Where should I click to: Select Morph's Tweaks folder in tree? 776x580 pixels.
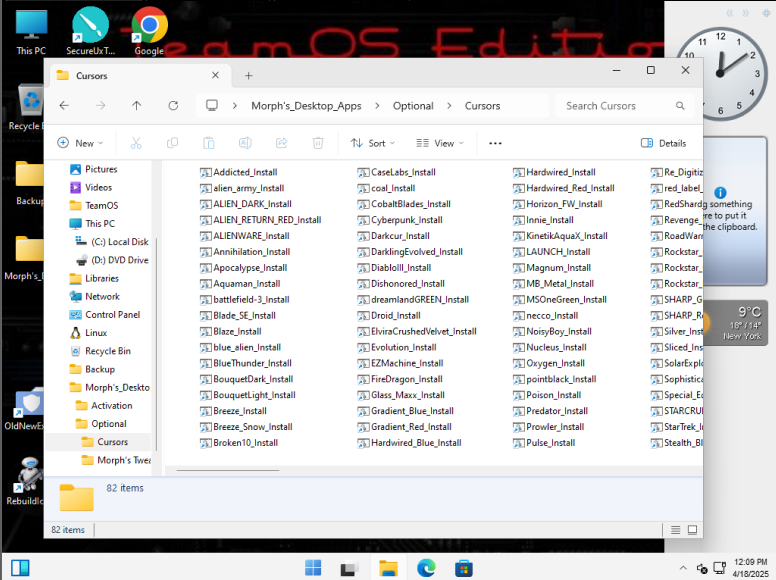coord(117,460)
